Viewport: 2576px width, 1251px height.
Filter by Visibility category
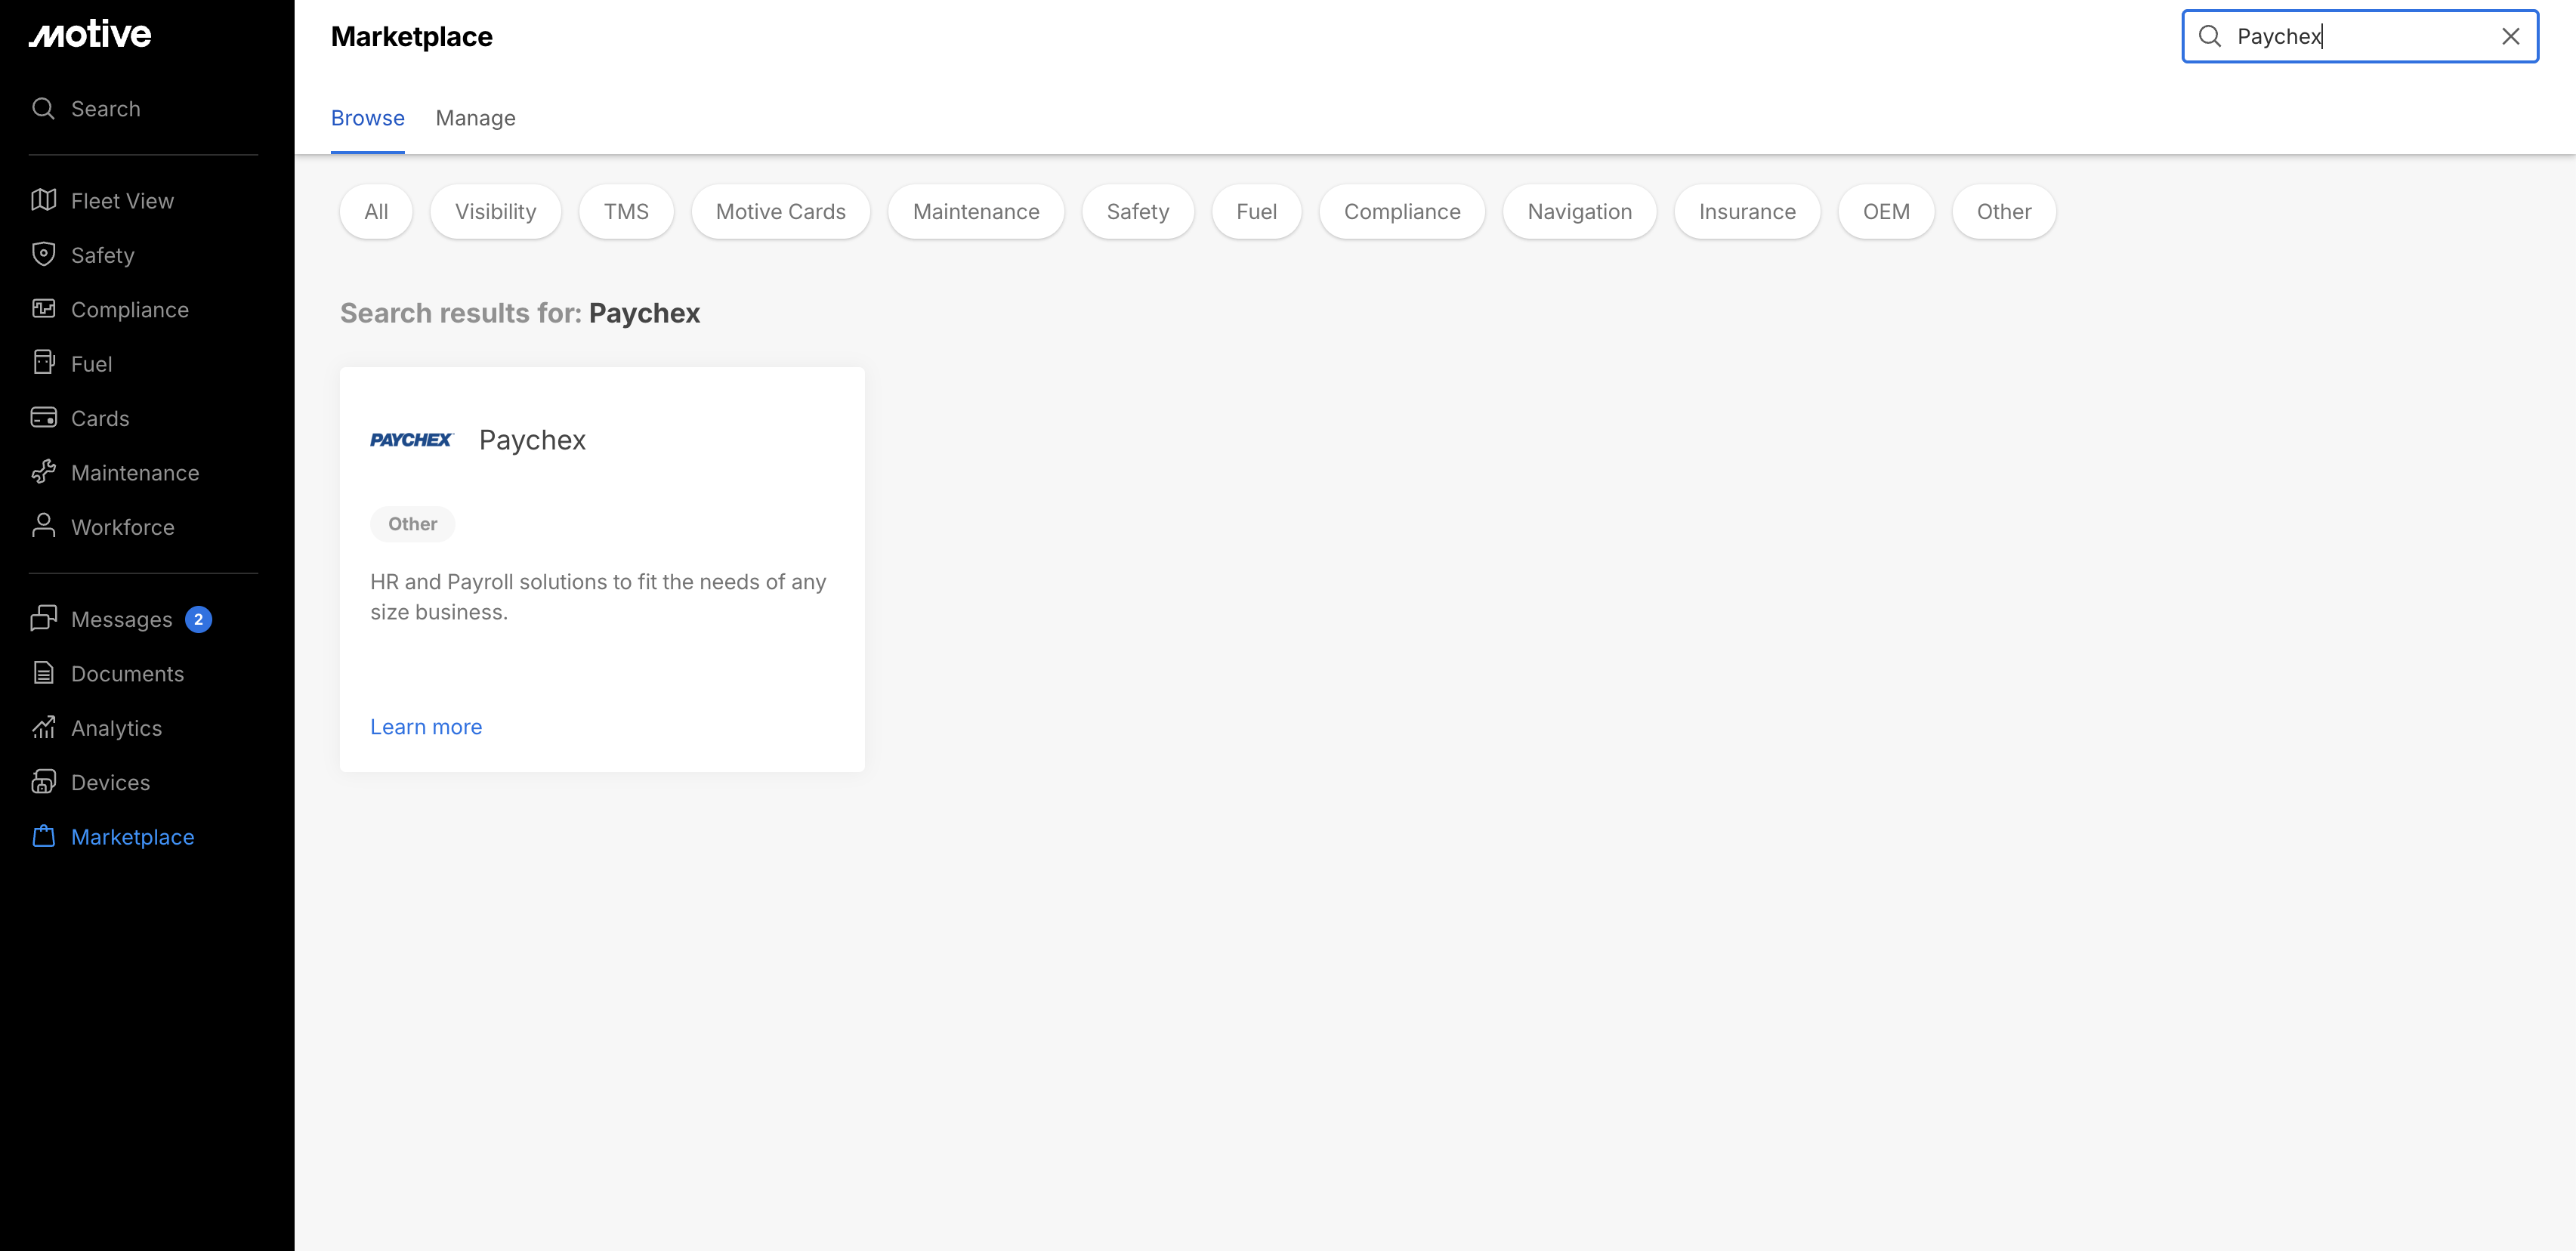(495, 211)
